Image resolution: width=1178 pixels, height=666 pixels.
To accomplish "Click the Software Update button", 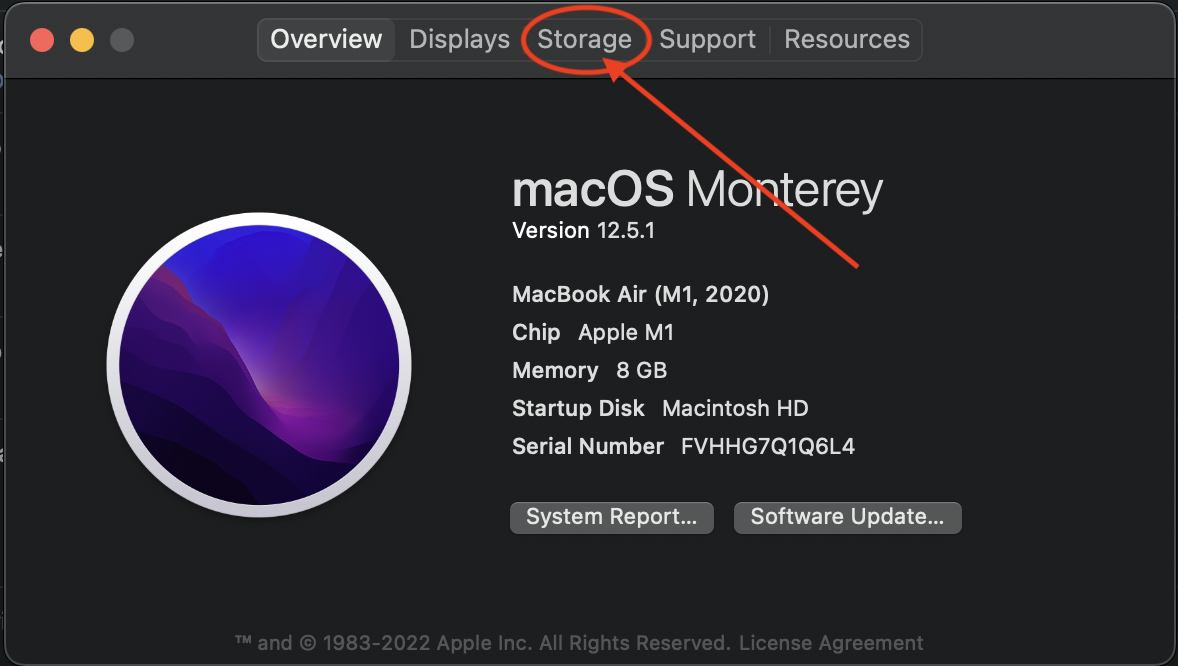I will [x=847, y=517].
